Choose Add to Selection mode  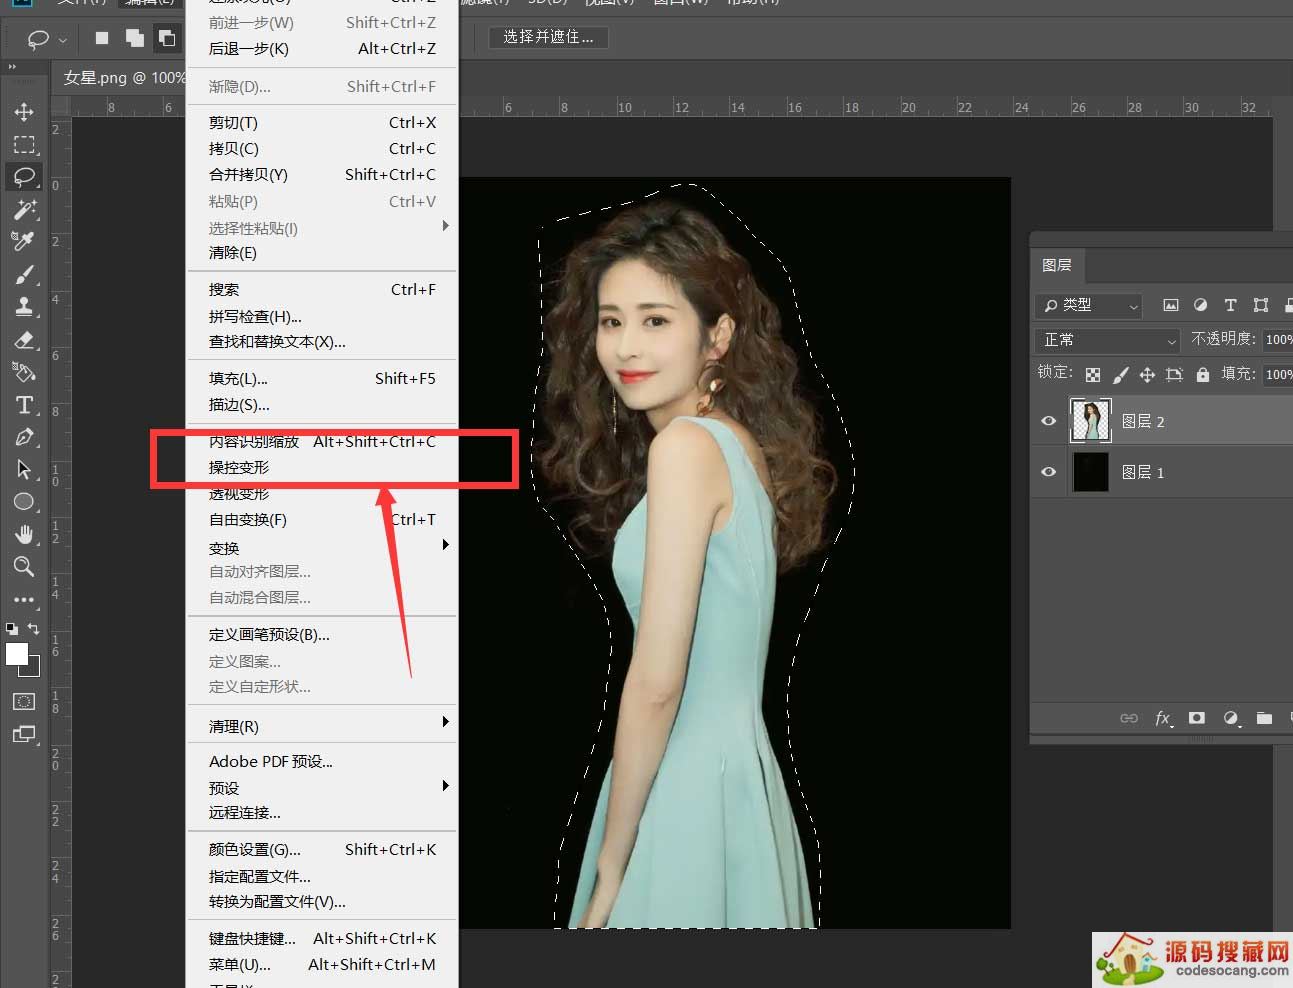click(x=134, y=38)
